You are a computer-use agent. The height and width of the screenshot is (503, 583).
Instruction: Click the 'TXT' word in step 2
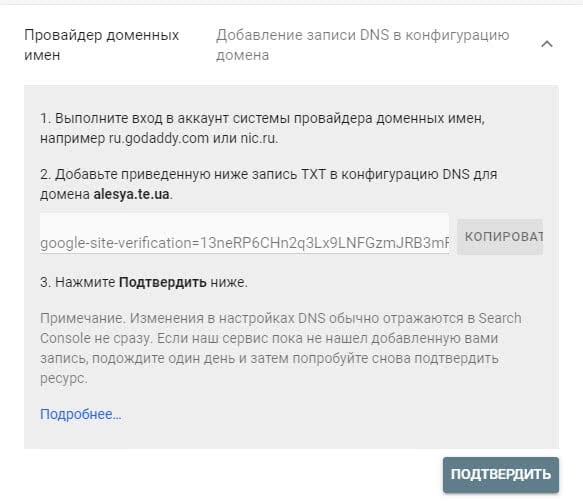[x=313, y=174]
